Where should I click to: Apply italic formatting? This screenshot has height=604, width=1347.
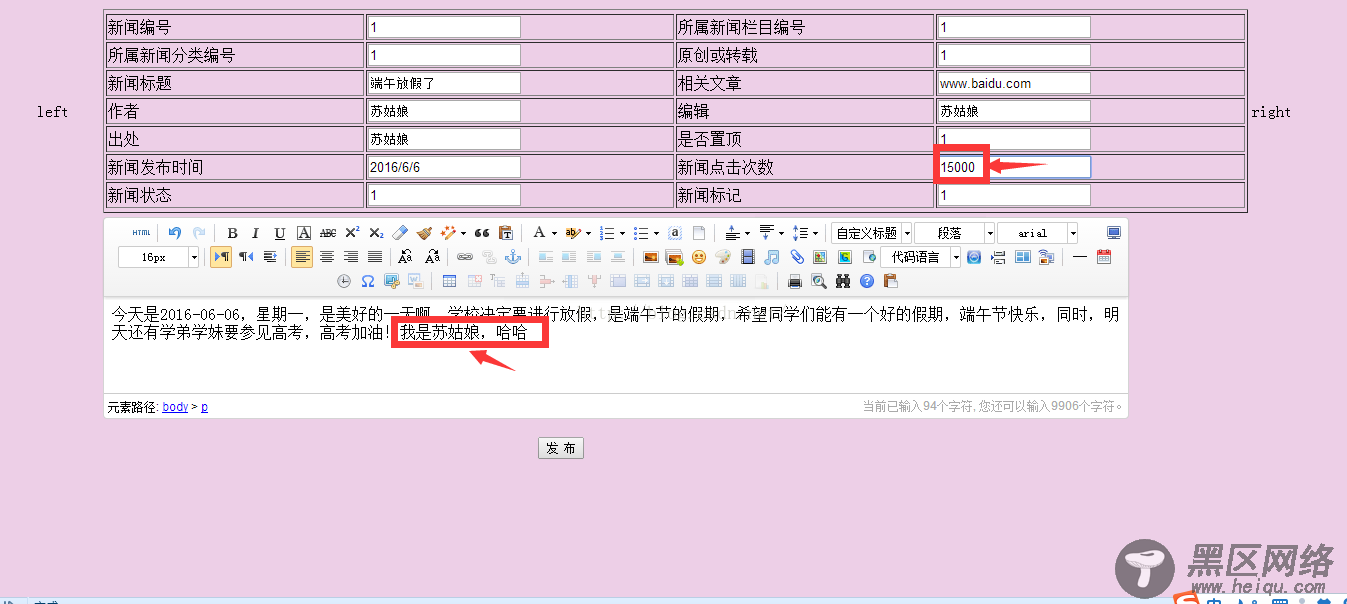(x=255, y=233)
